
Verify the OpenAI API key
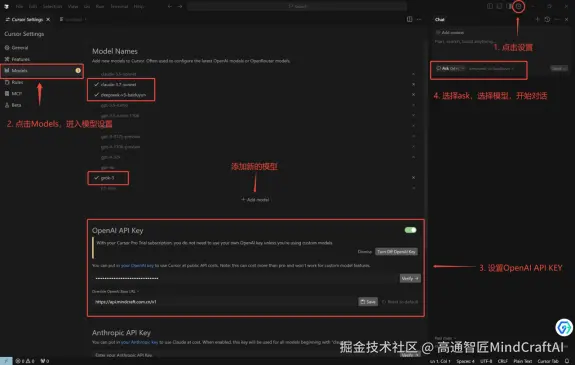point(410,278)
